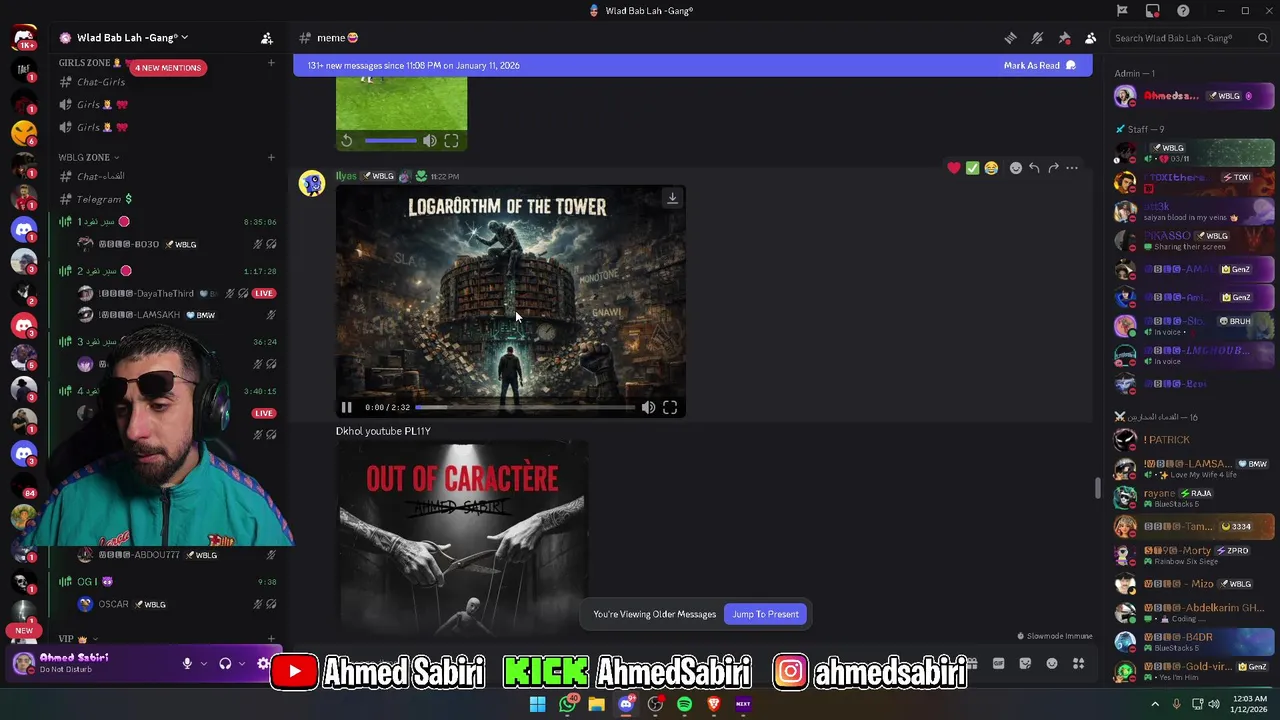Screen dimensions: 1280x720
Task: Open Ilyas user avatar
Action: (x=312, y=184)
